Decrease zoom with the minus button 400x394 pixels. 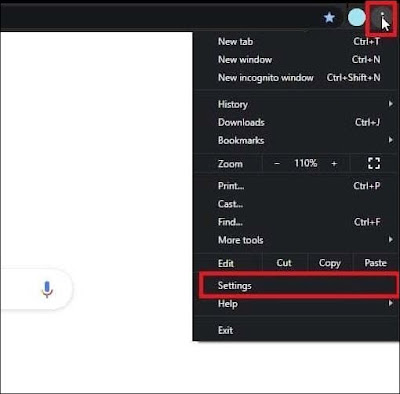pyautogui.click(x=277, y=164)
